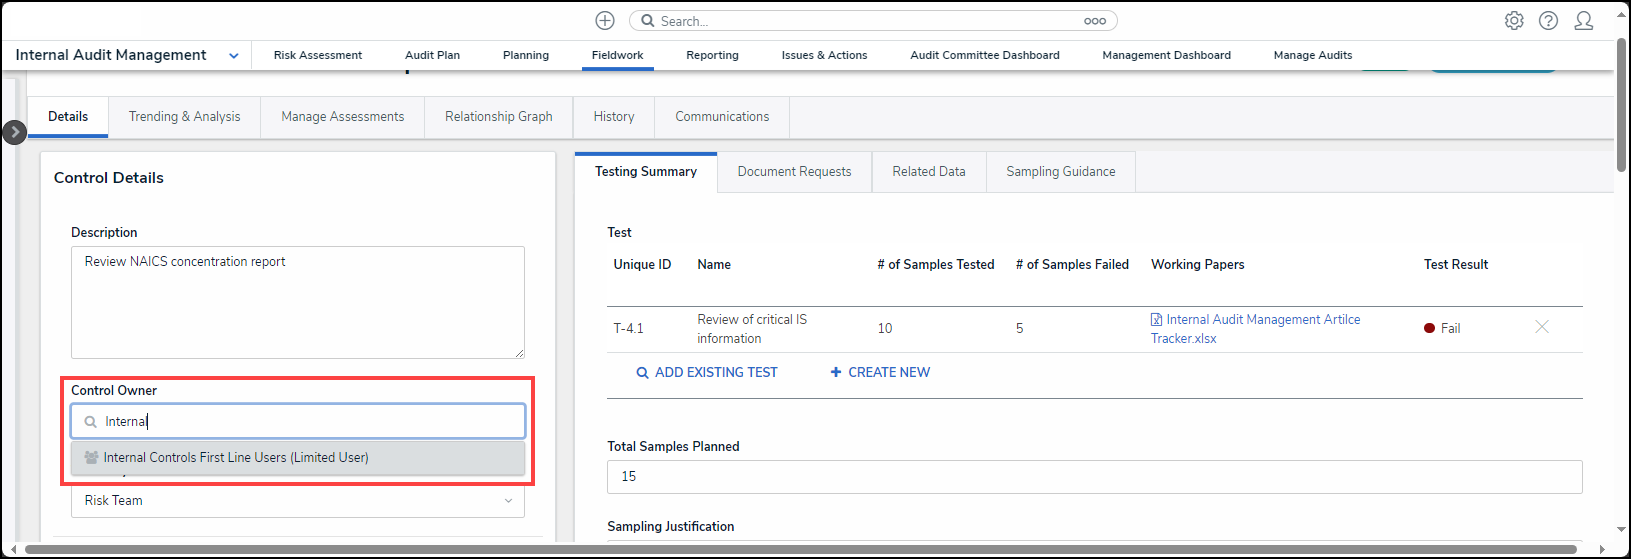Open the settings gear icon
Screen dimensions: 1631x559
[1514, 21]
